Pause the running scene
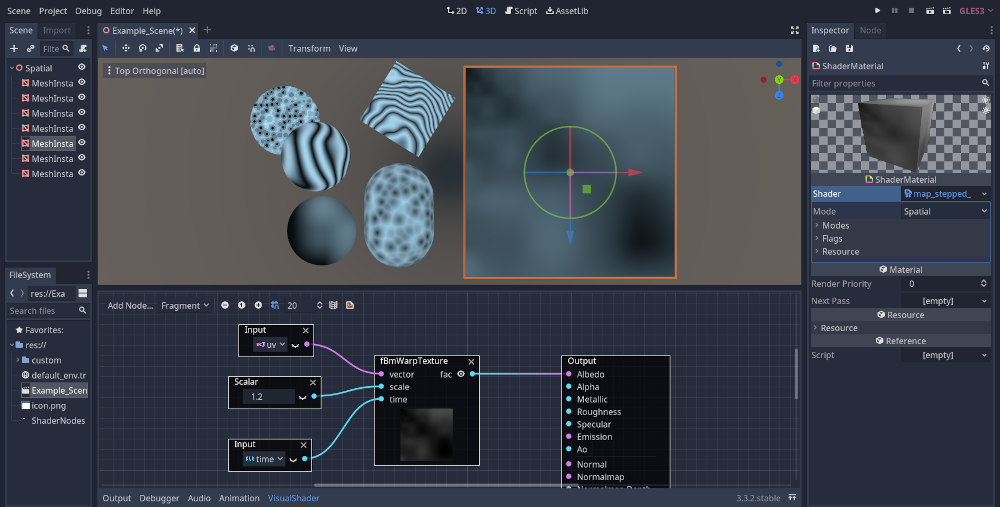The image size is (1000, 507). tap(895, 11)
